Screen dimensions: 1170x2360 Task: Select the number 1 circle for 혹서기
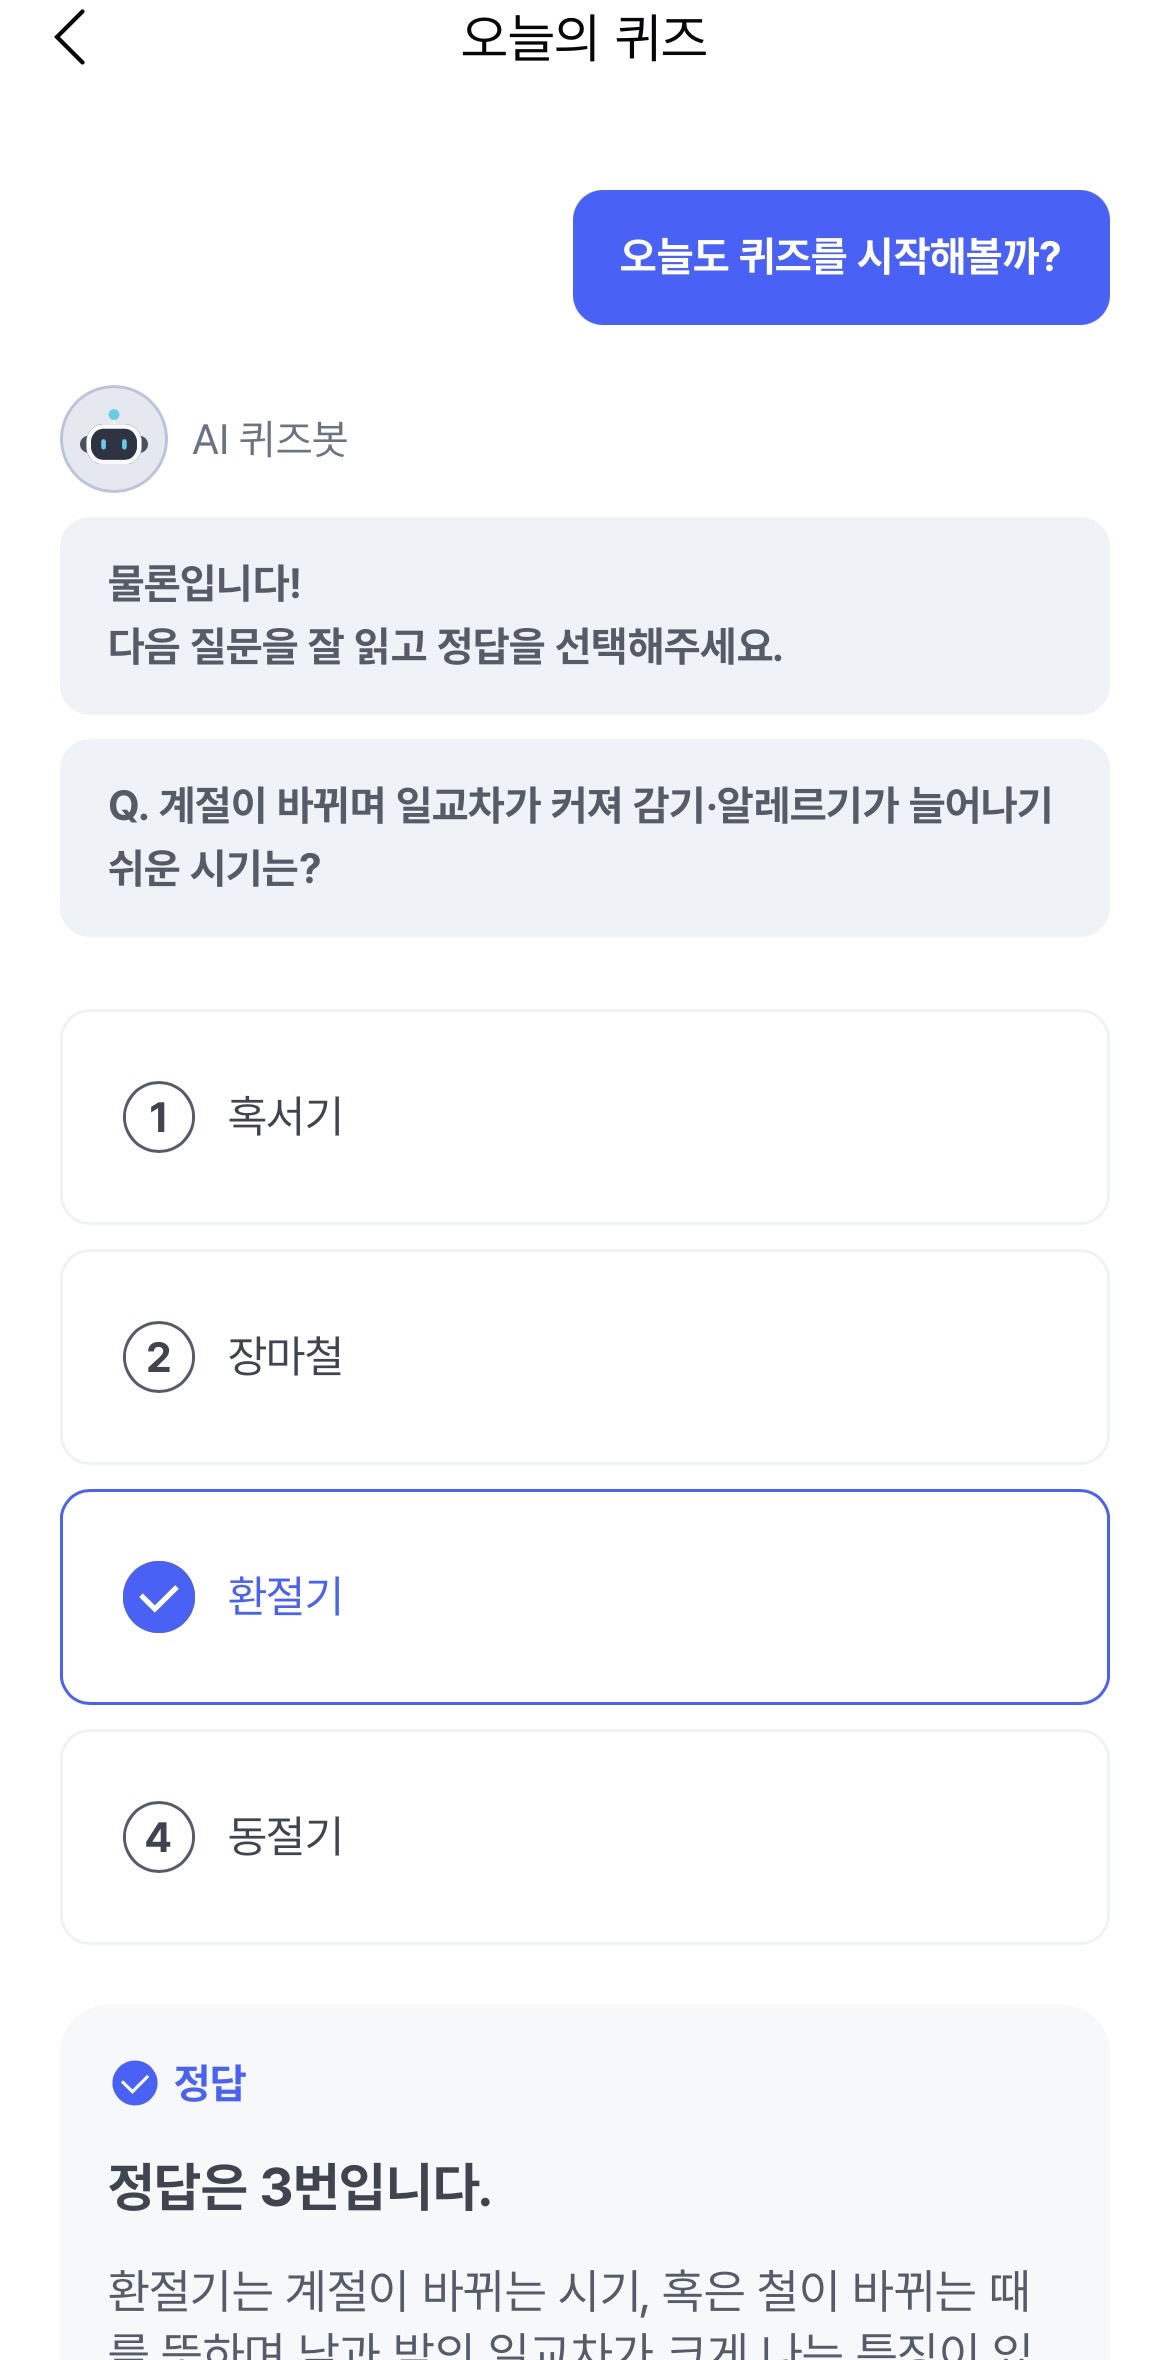158,1117
